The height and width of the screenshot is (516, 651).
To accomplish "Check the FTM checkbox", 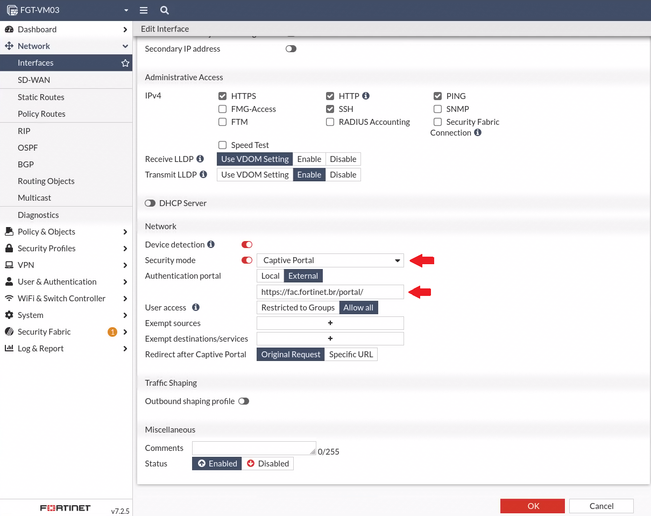I will coord(223,122).
